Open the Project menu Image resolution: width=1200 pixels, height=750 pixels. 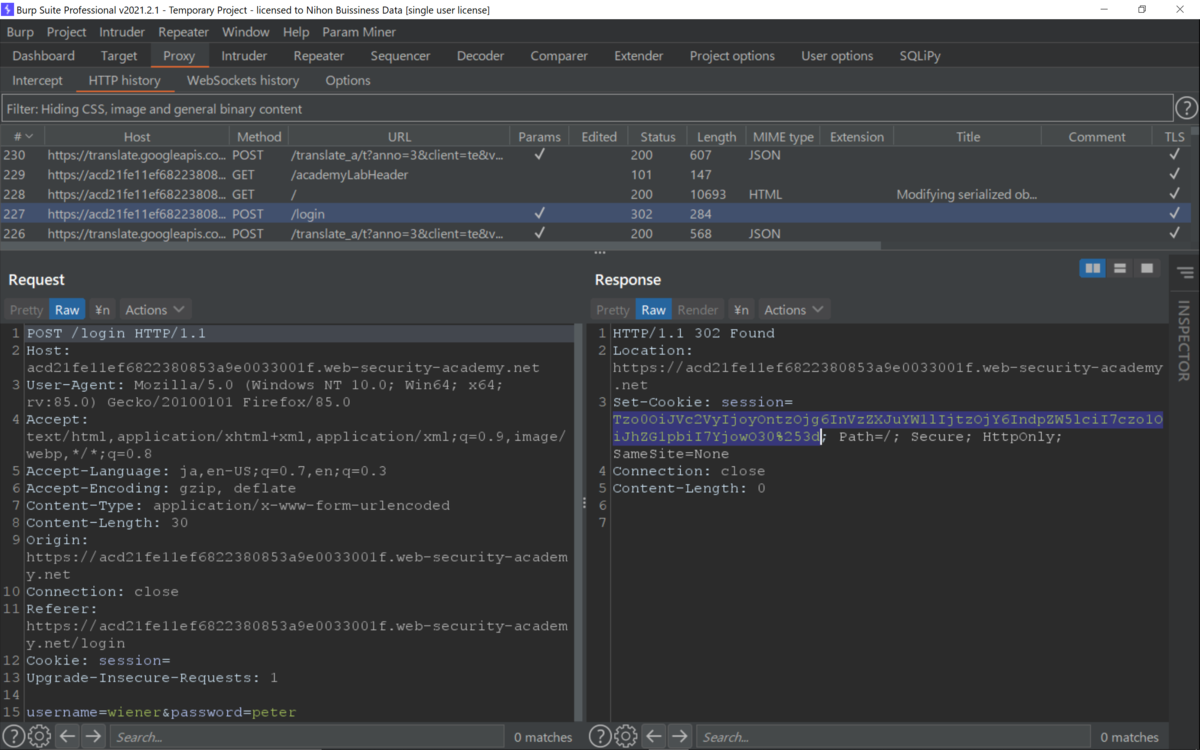pyautogui.click(x=67, y=32)
